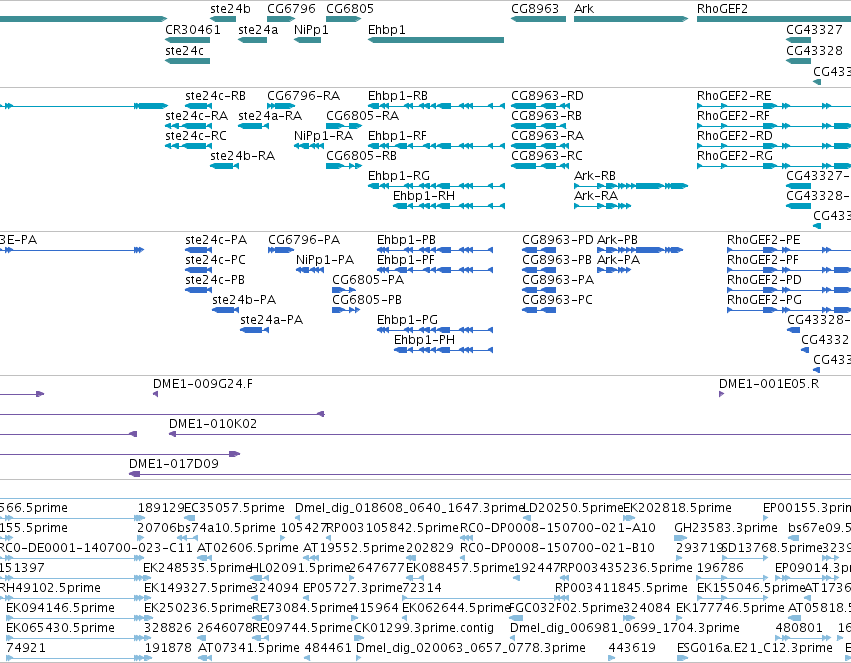Select transcript ste24a-RA
Image resolution: width=851 pixels, height=663 pixels.
point(253,126)
